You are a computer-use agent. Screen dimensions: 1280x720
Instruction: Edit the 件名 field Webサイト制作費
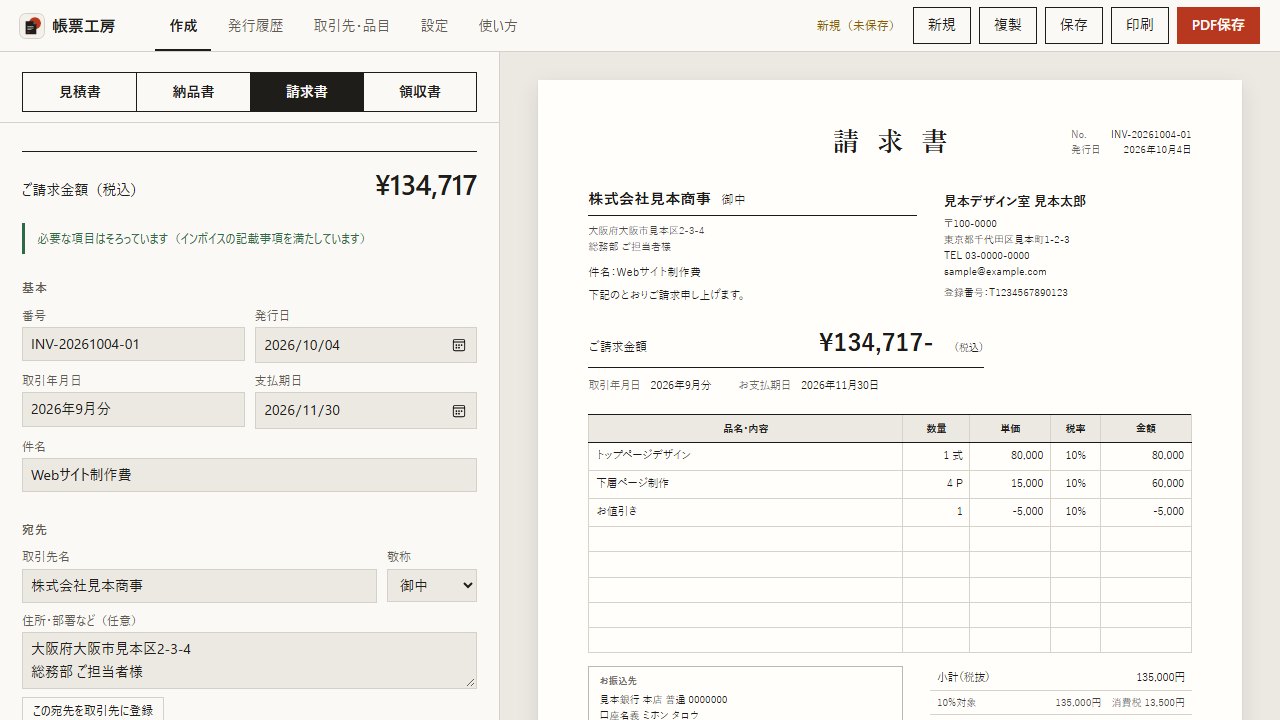(x=249, y=475)
